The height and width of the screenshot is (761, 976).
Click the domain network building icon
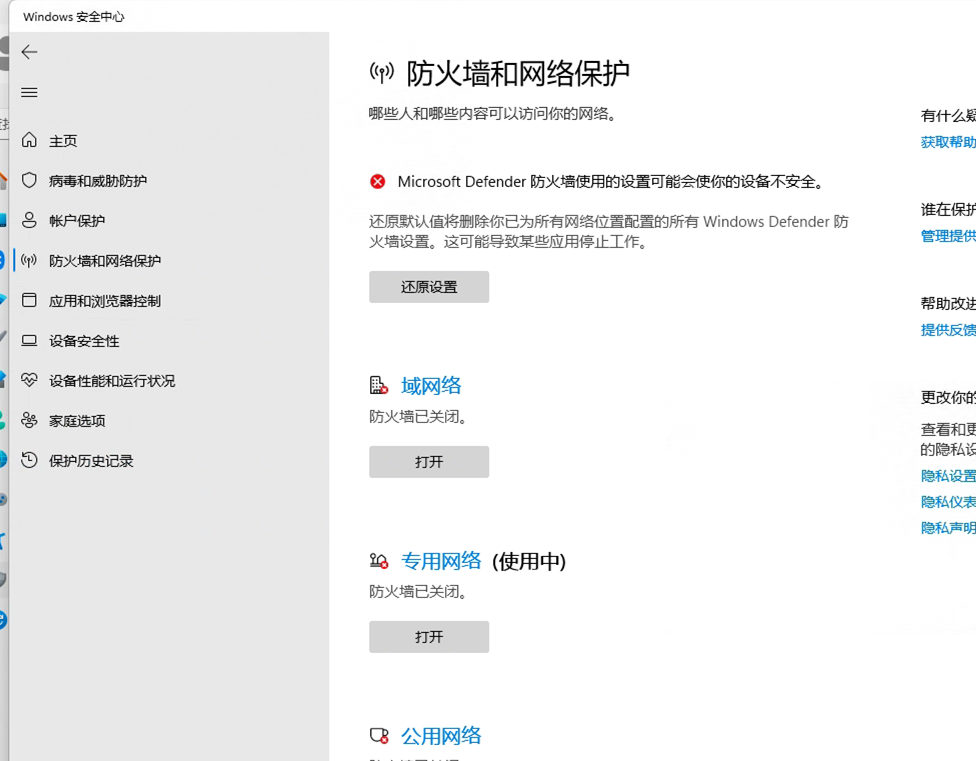click(x=378, y=386)
